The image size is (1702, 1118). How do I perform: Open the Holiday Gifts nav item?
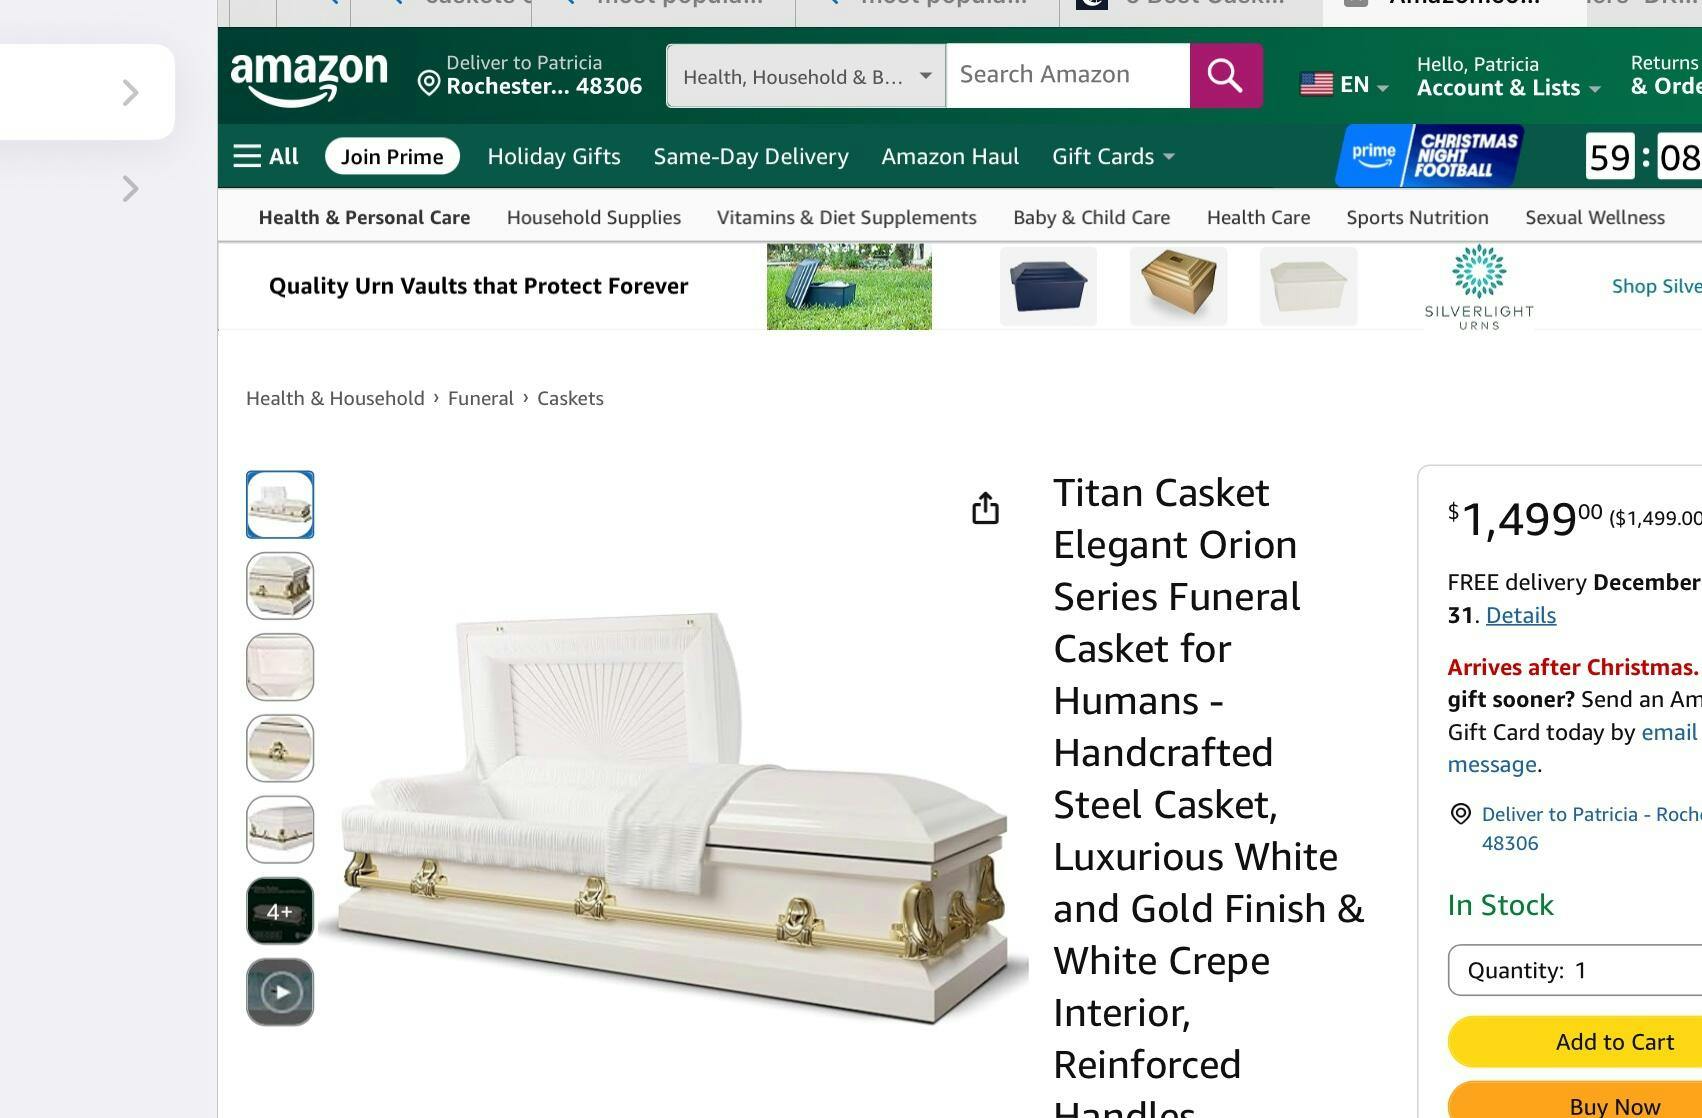point(554,156)
